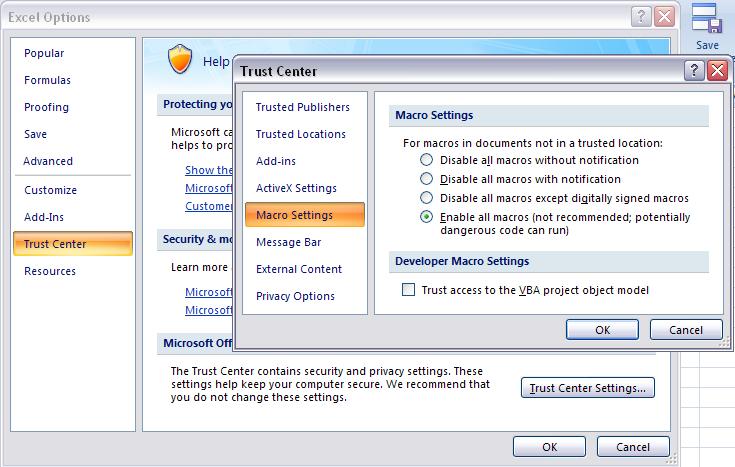Select Formulas in Excel Options sidebar
The width and height of the screenshot is (735, 467).
point(47,80)
